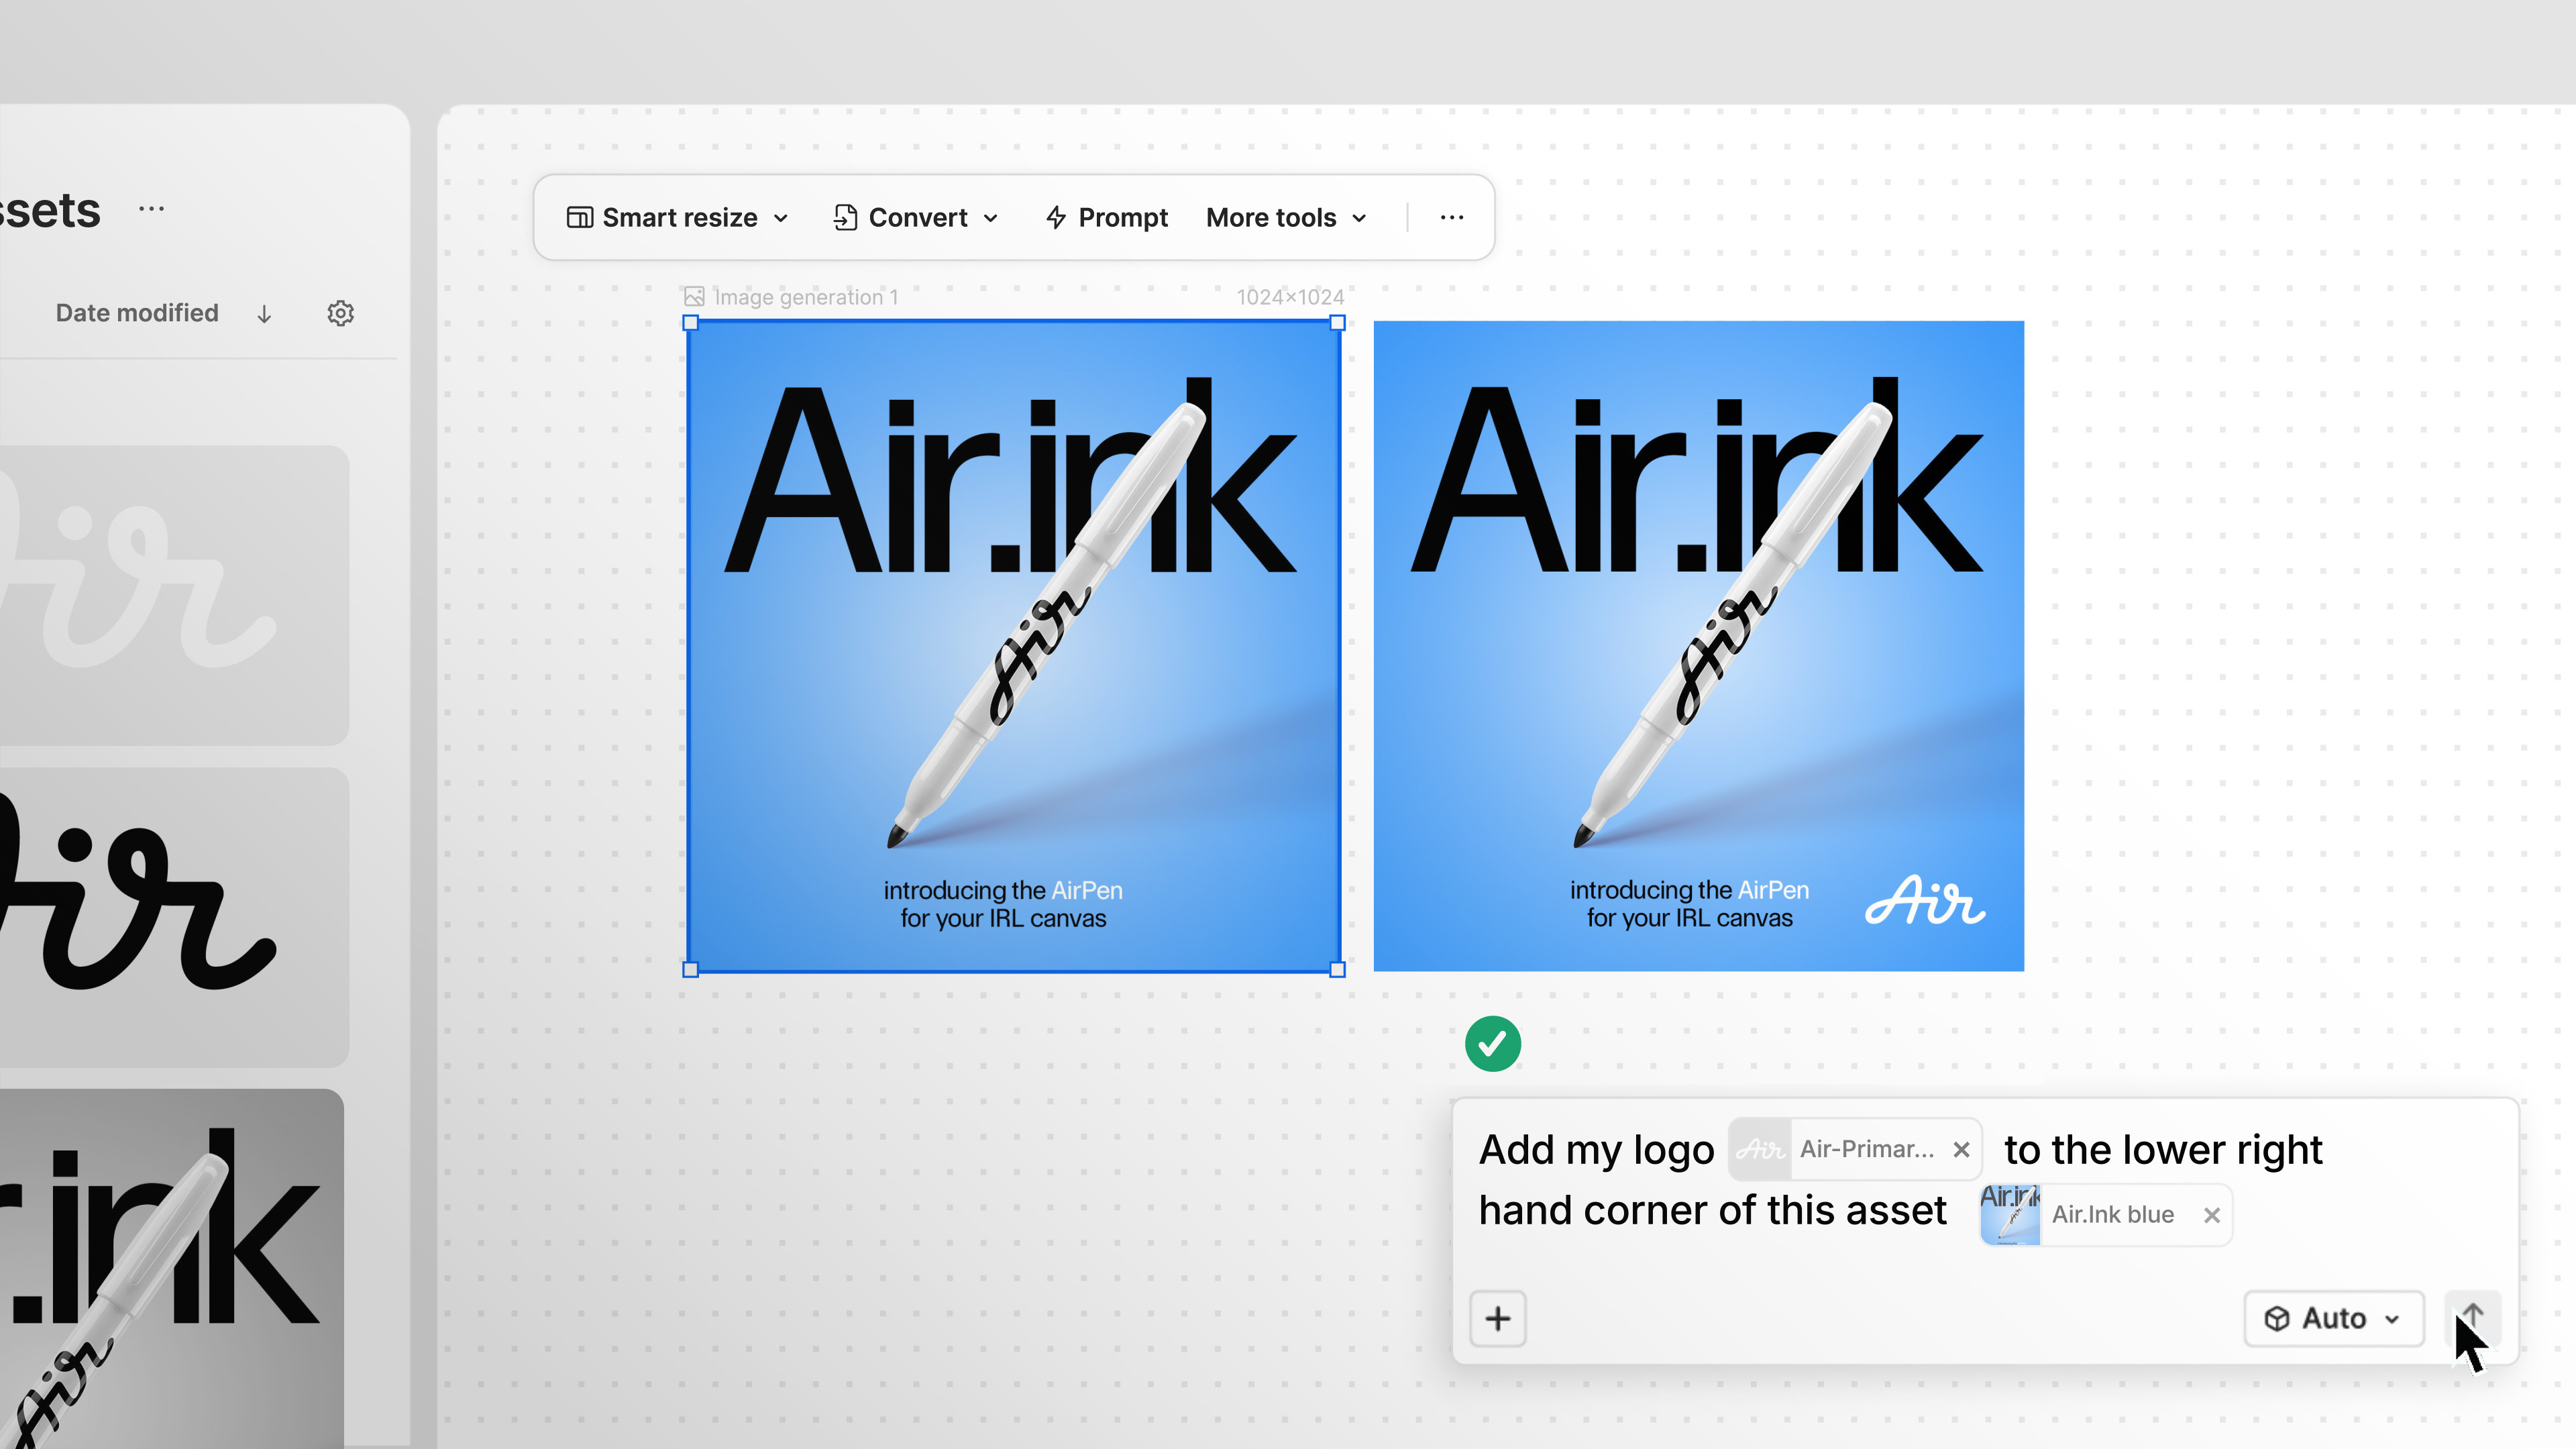Screen dimensions: 2576x1449
Task: Open the ellipsis overflow icon in the toolbar
Action: [1452, 217]
